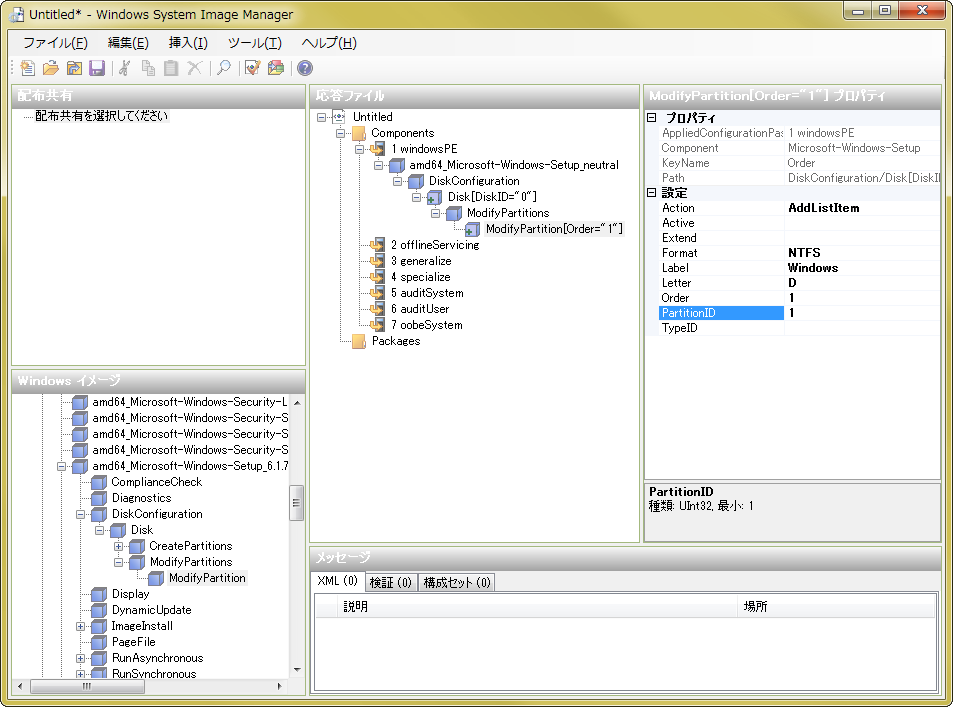Click the 7 oobeSystem pass icon

(377, 325)
